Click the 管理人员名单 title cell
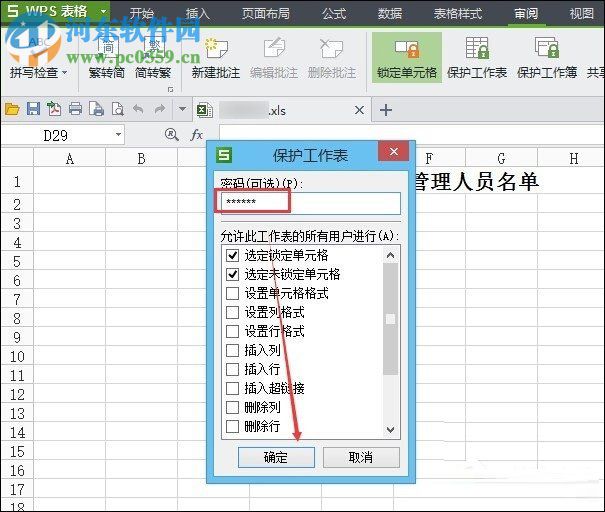605x512 pixels. pyautogui.click(x=477, y=181)
